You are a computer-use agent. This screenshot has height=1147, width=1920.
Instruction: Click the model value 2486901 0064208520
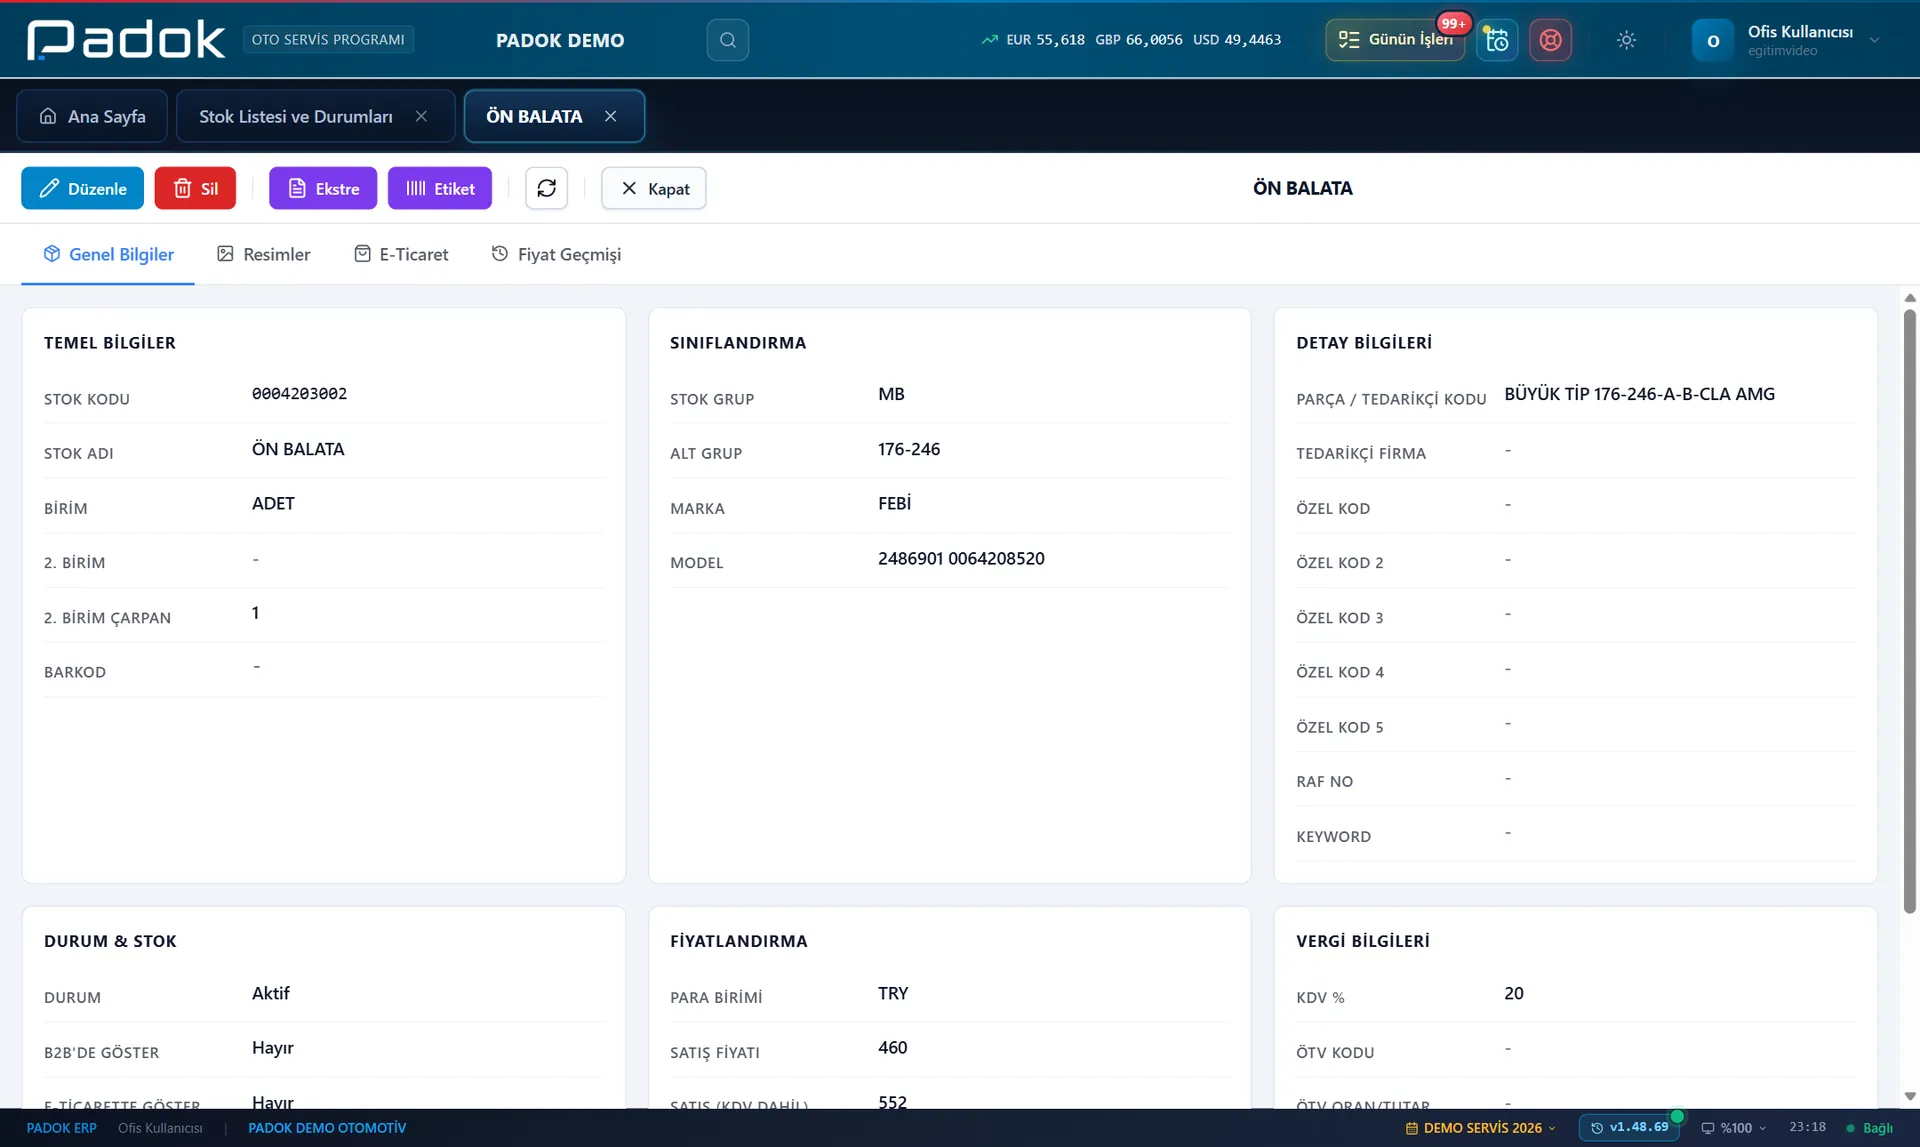coord(961,559)
